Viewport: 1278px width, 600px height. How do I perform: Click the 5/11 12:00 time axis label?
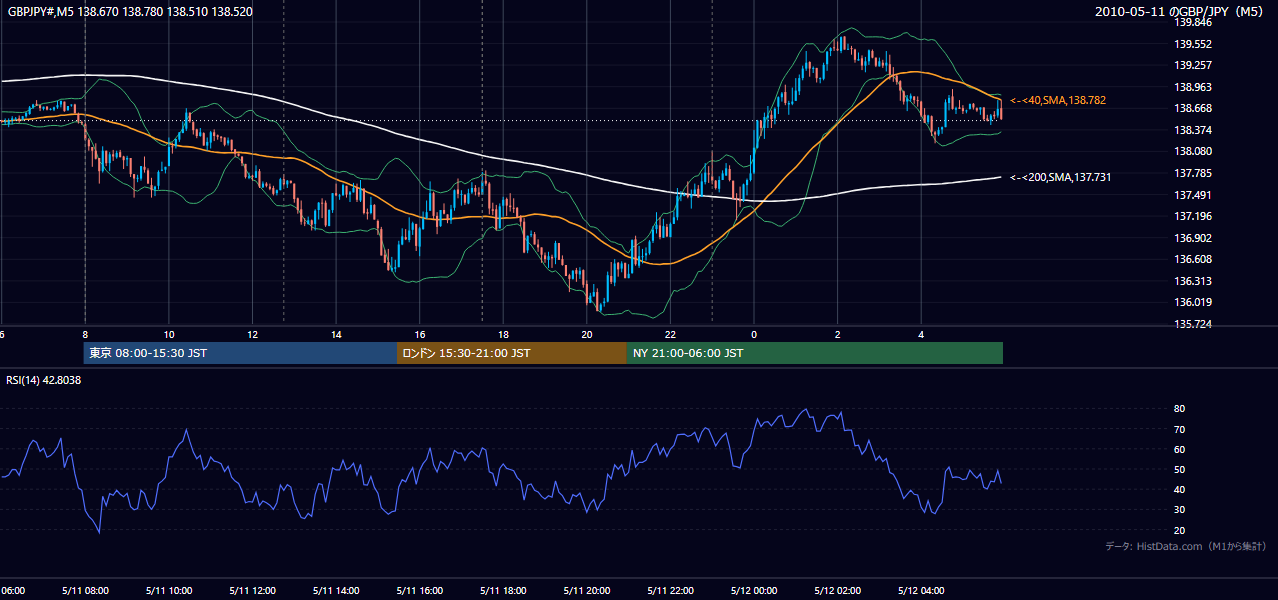pos(252,590)
